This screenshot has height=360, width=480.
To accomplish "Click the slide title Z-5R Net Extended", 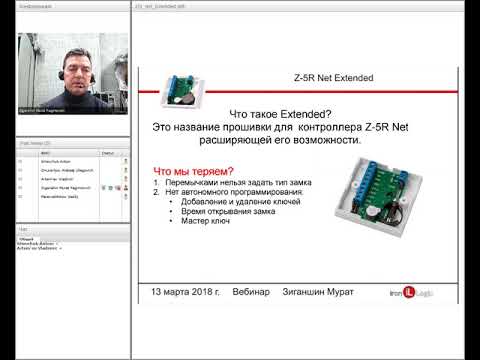I will [x=334, y=78].
